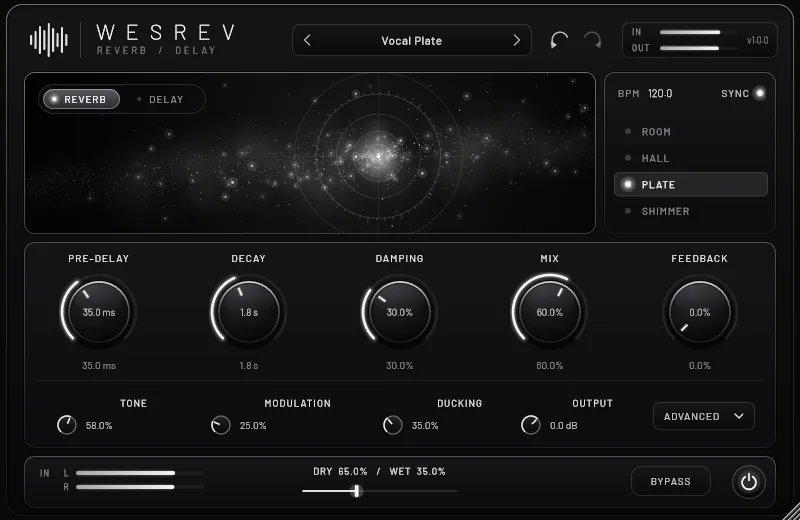Select the Room reverb type

tap(691, 132)
